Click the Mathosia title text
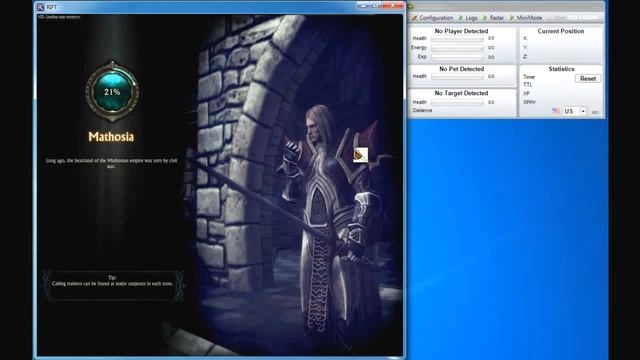Image resolution: width=640 pixels, height=360 pixels. point(111,137)
